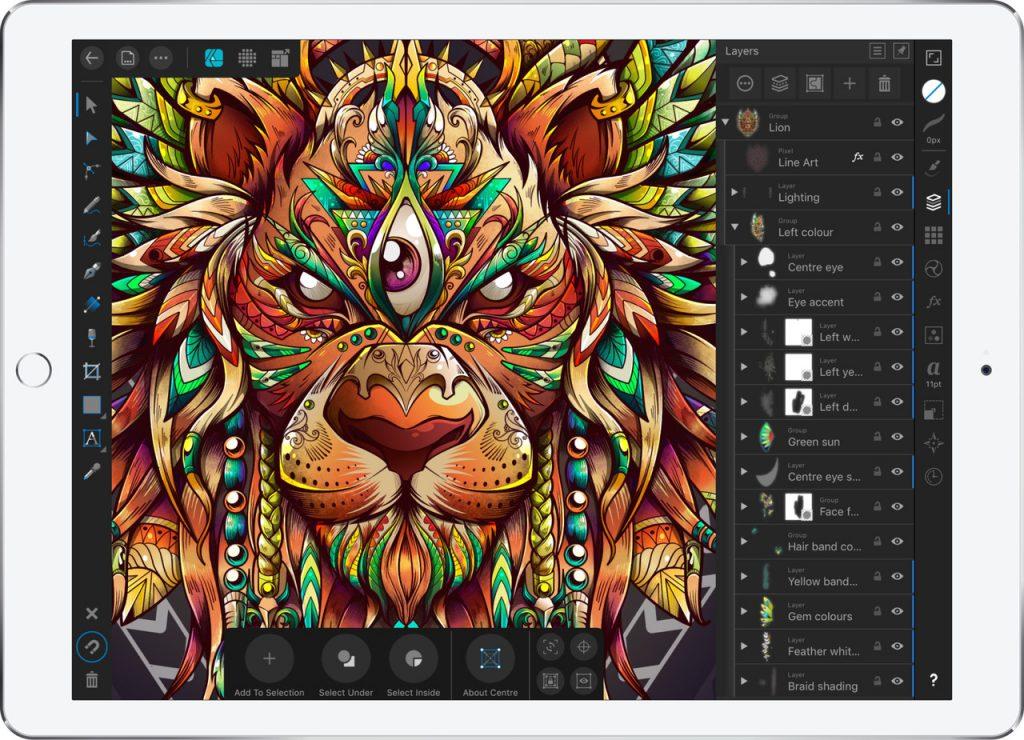Viewport: 1024px width, 740px height.
Task: Tap the Select Inside button
Action: [413, 659]
